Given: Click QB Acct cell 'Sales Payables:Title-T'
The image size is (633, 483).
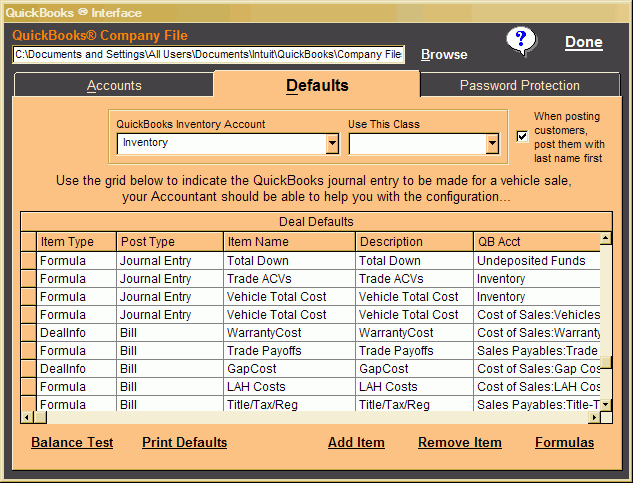Looking at the screenshot, I should tap(537, 404).
